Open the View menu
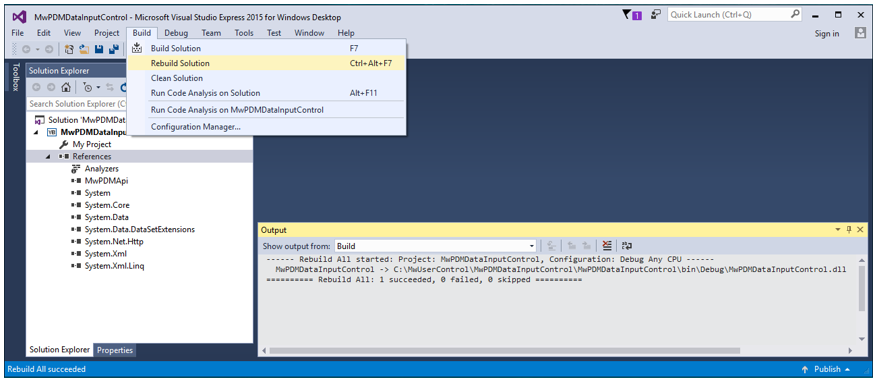 click(x=72, y=33)
